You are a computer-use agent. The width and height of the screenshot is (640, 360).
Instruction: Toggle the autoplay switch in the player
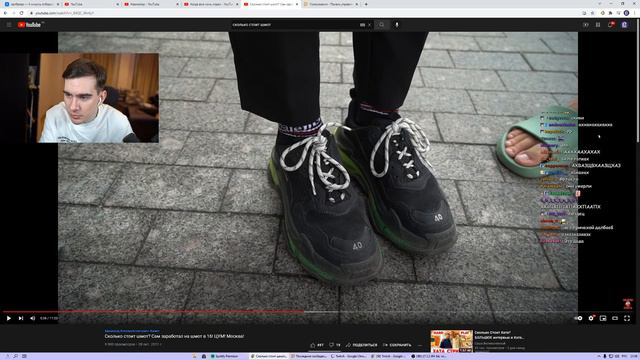click(578, 318)
